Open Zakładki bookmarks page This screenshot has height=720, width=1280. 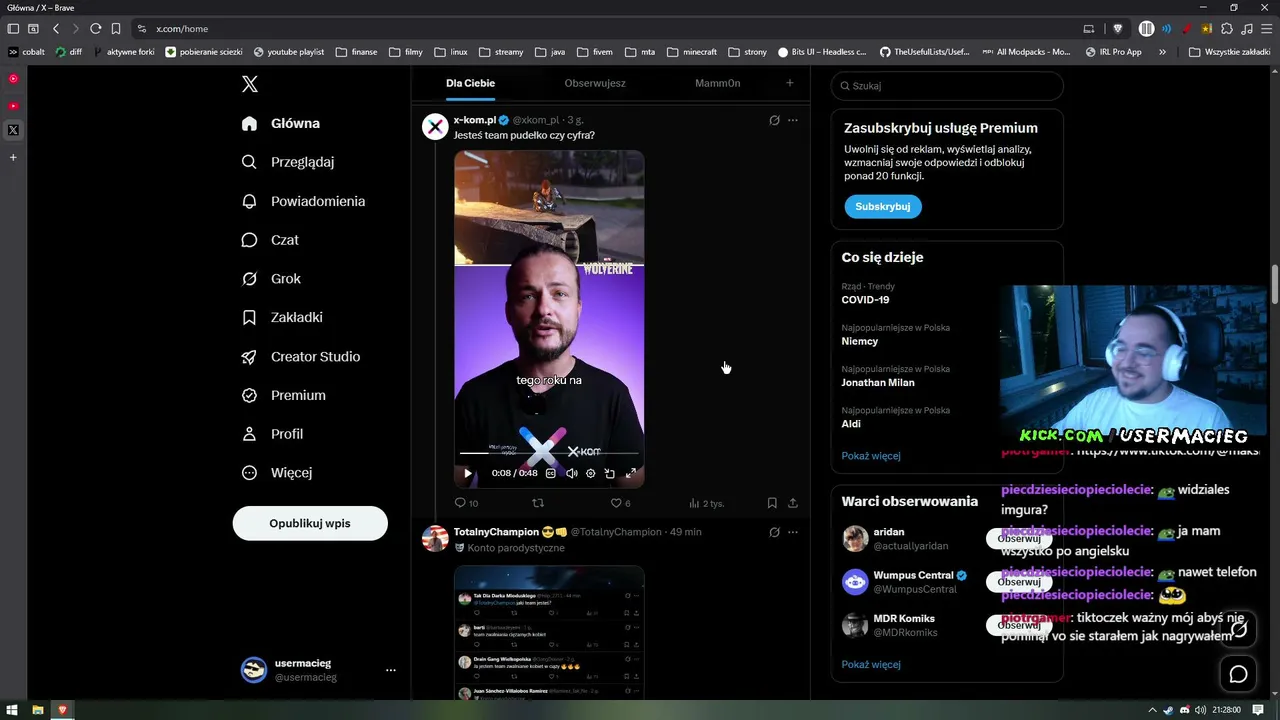283,317
